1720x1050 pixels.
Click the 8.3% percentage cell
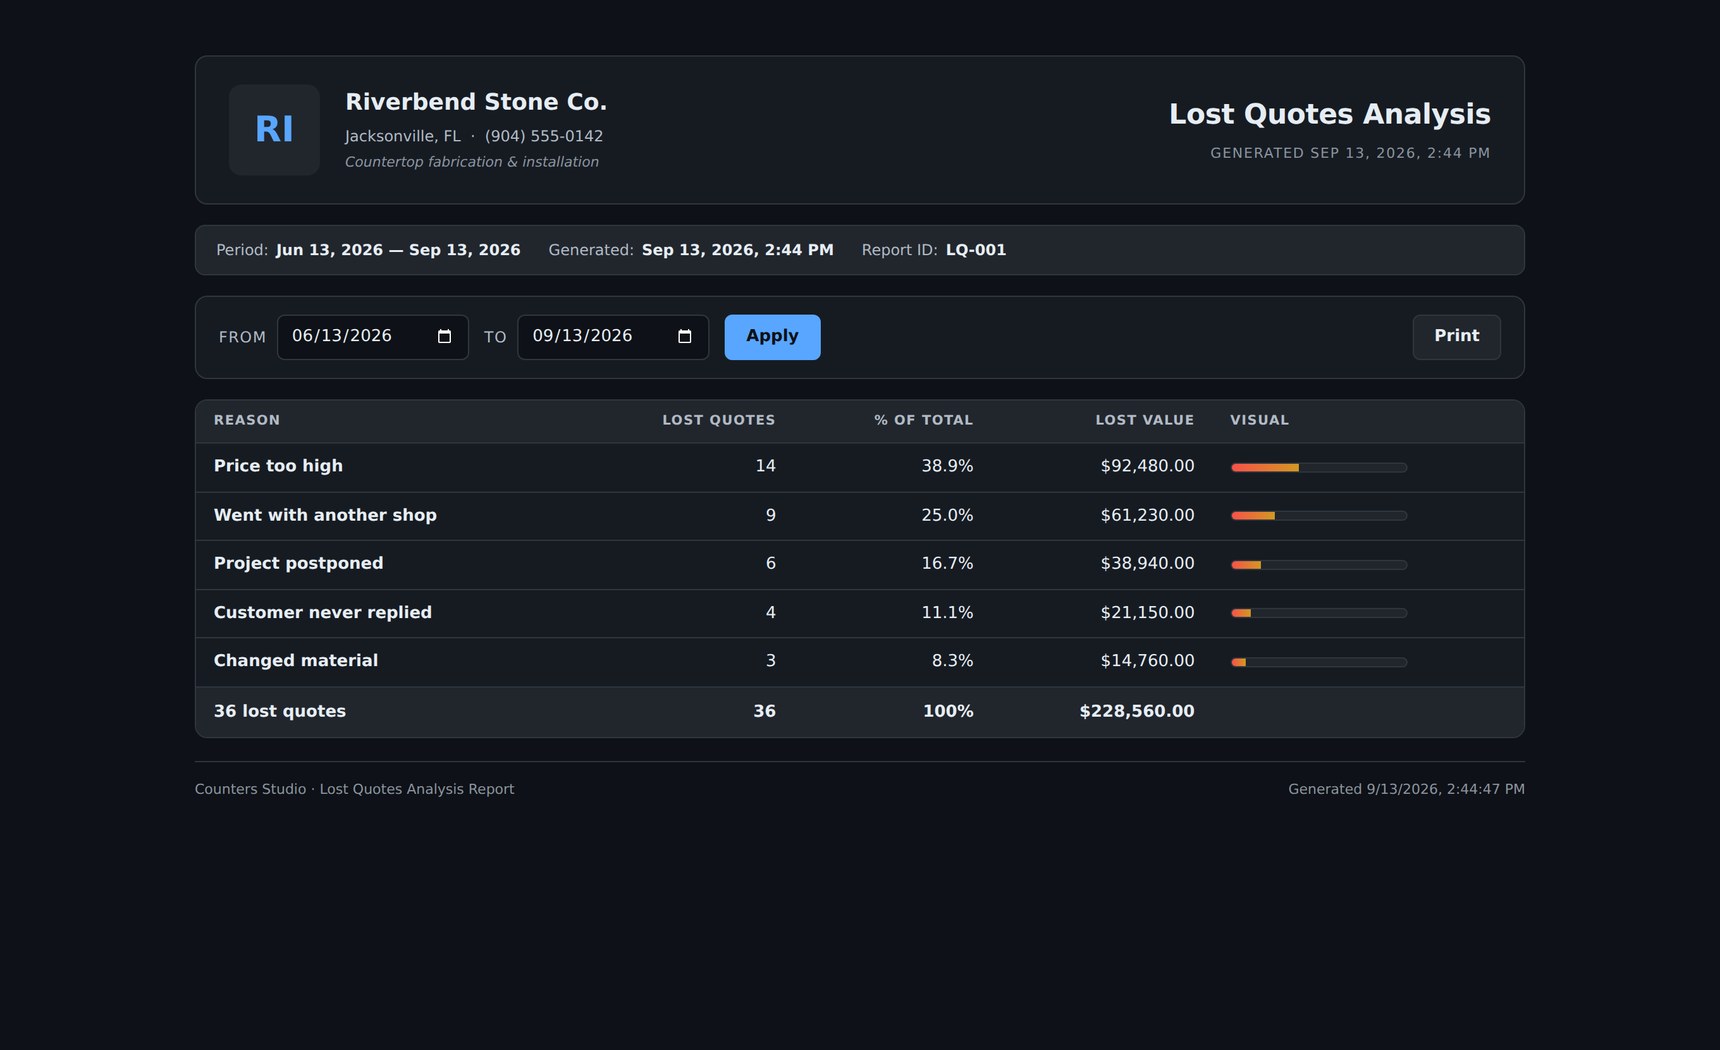[x=952, y=661]
